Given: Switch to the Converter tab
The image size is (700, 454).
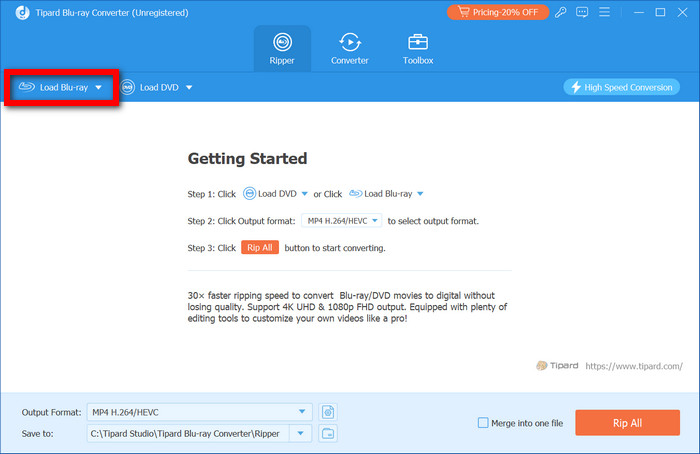Looking at the screenshot, I should [x=350, y=43].
